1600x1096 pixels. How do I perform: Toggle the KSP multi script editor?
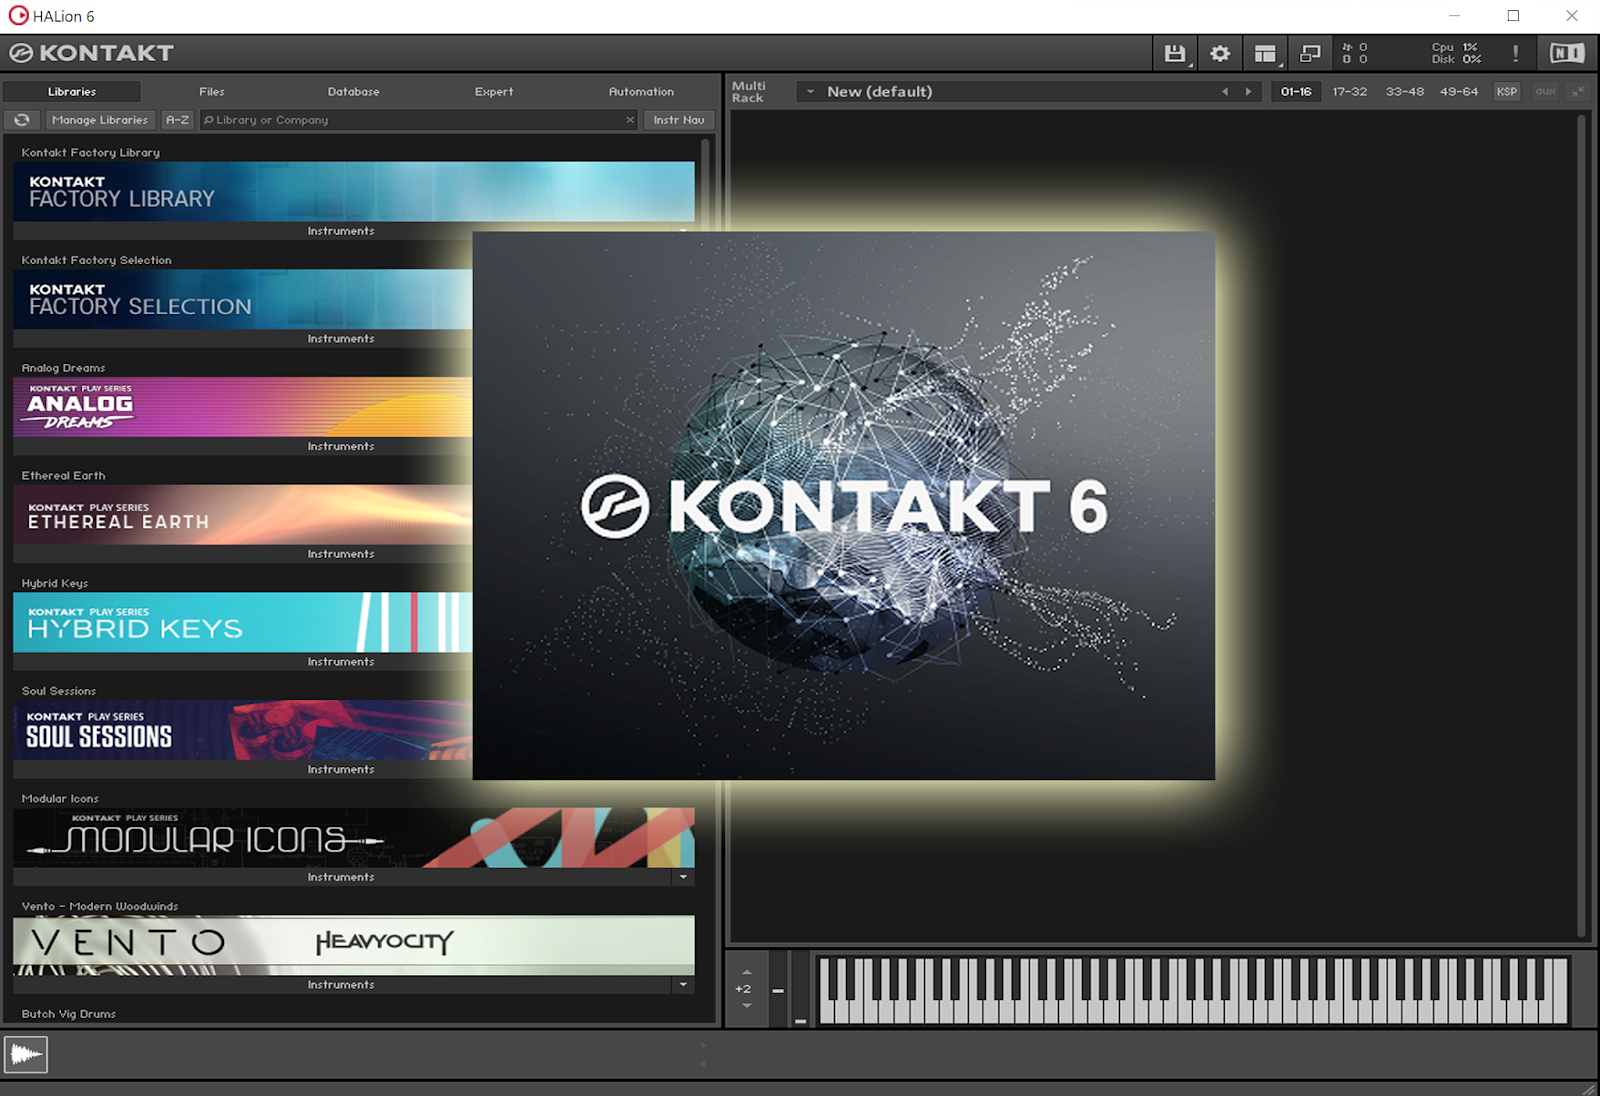coord(1507,92)
